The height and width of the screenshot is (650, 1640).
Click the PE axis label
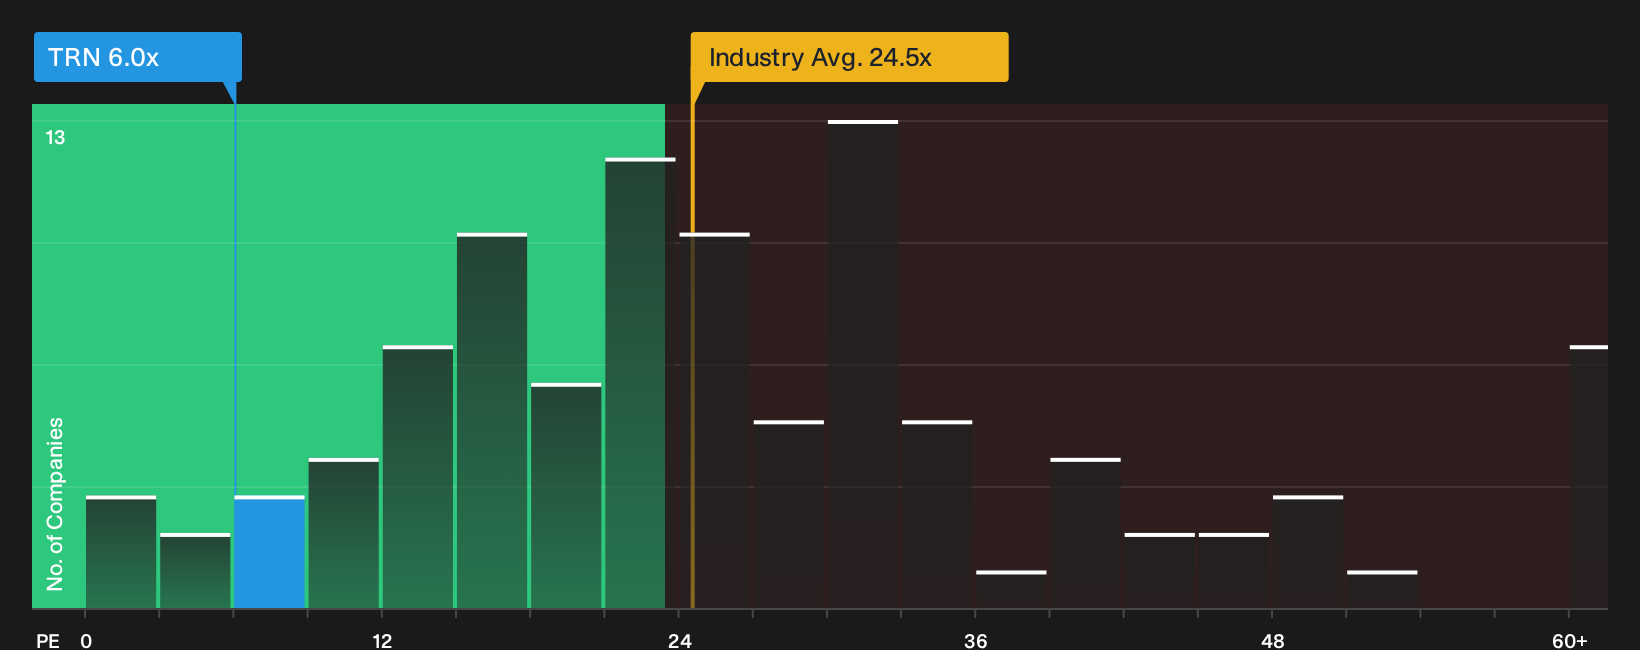point(48,640)
